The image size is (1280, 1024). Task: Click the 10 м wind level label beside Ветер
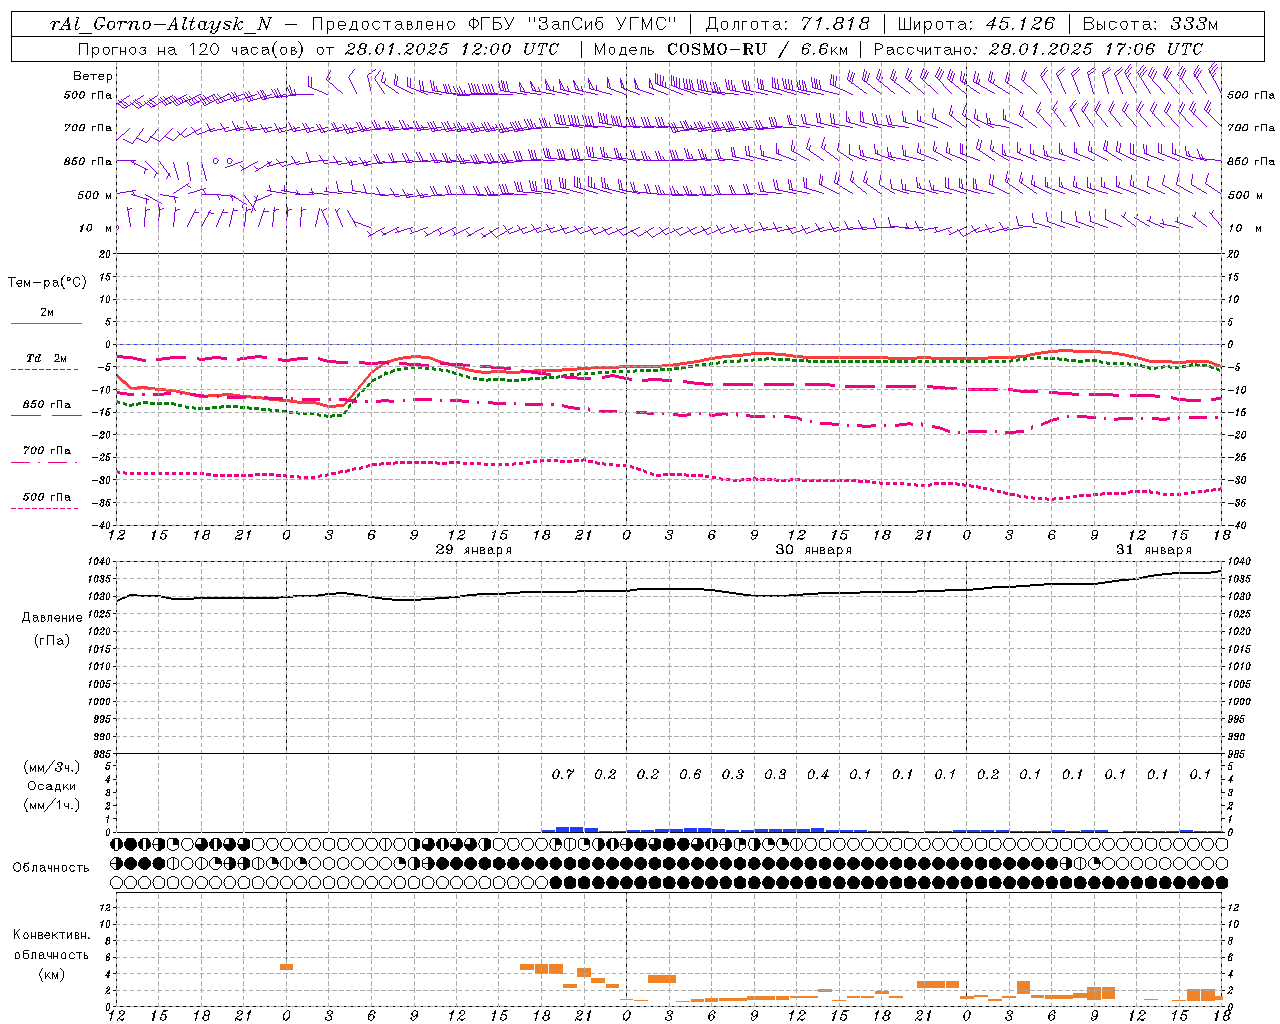click(x=96, y=228)
